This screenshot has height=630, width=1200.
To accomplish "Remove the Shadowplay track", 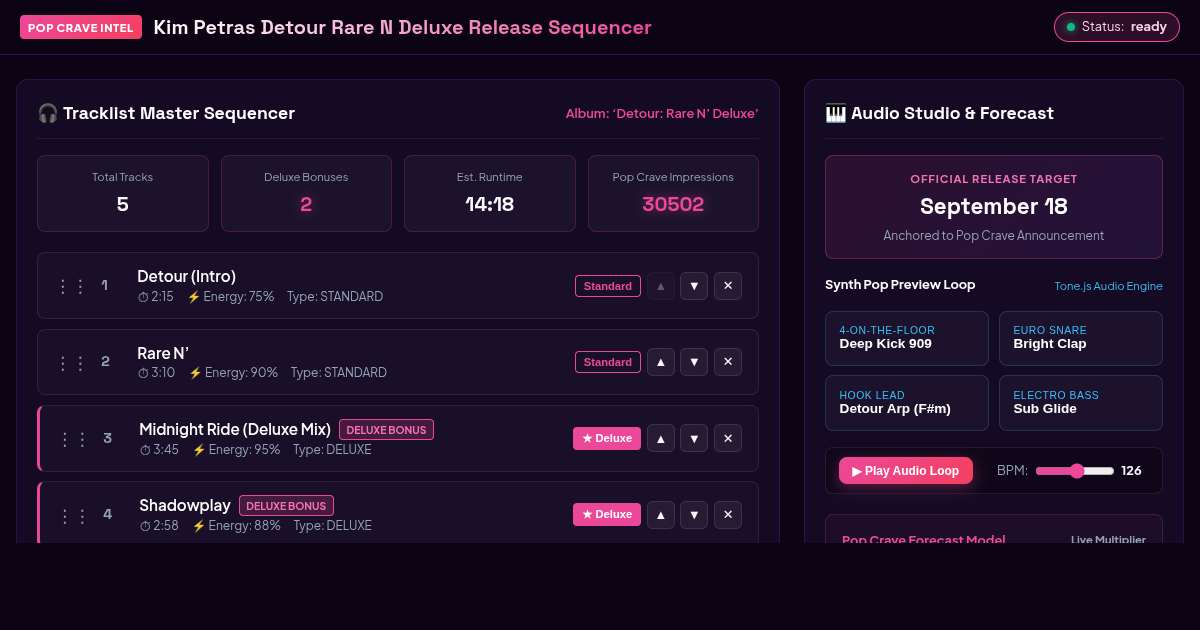I will pos(728,514).
